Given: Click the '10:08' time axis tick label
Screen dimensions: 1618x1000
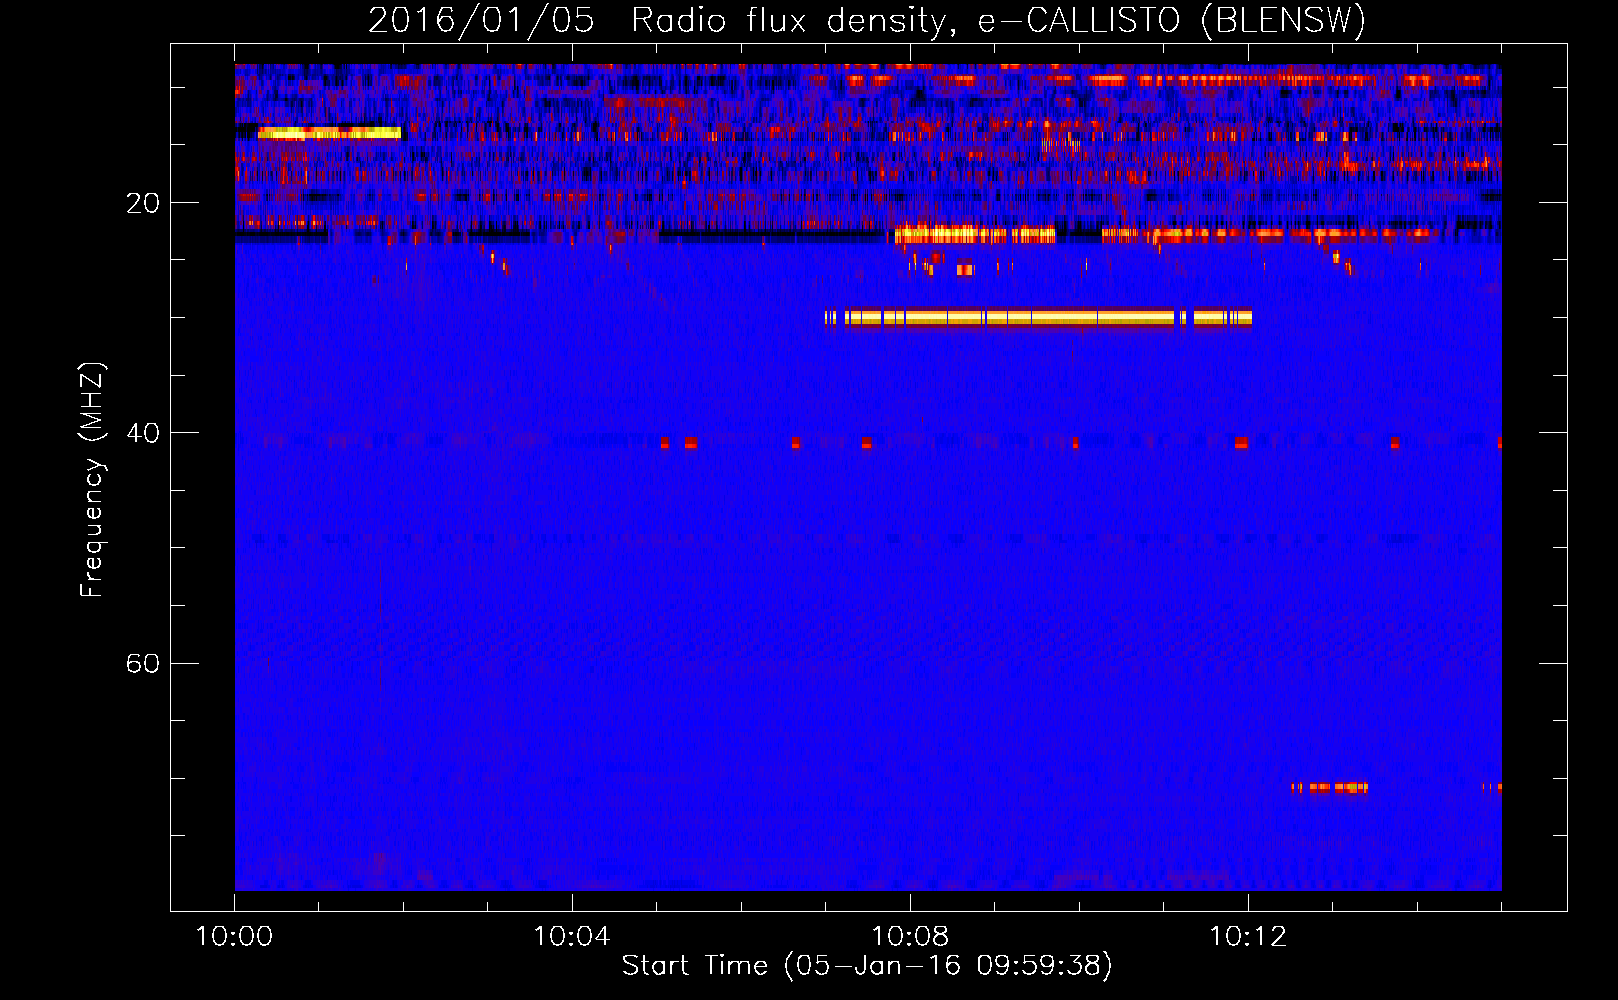Looking at the screenshot, I should (x=910, y=937).
